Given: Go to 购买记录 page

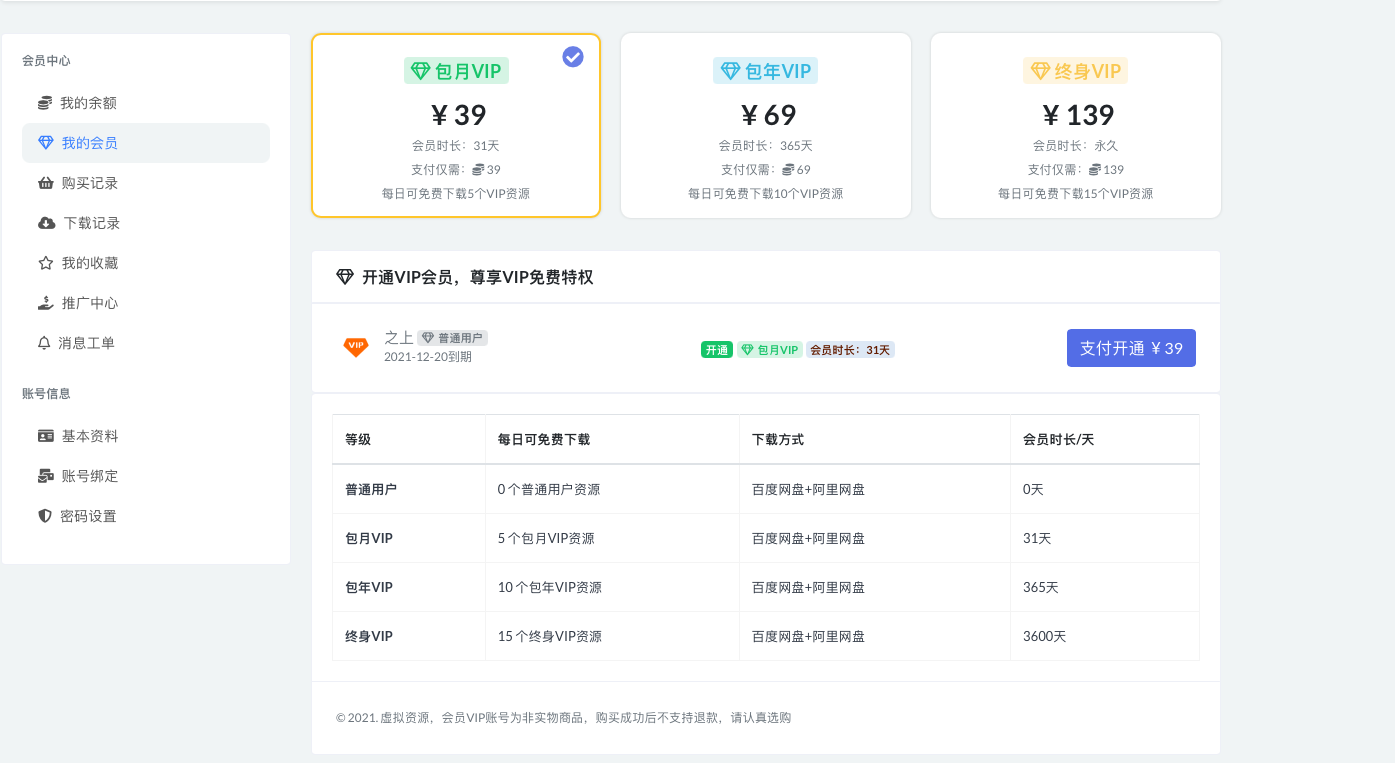Looking at the screenshot, I should (146, 183).
